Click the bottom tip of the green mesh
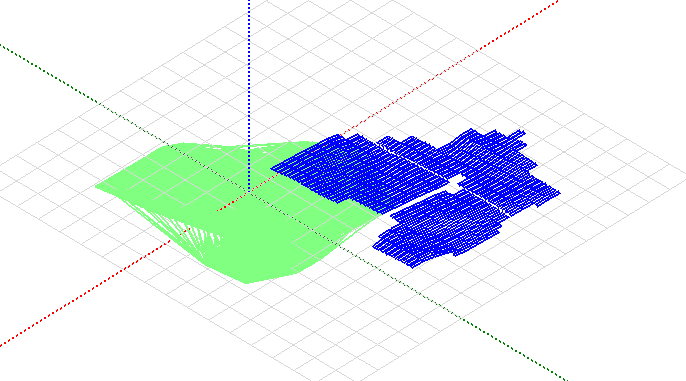 click(246, 282)
